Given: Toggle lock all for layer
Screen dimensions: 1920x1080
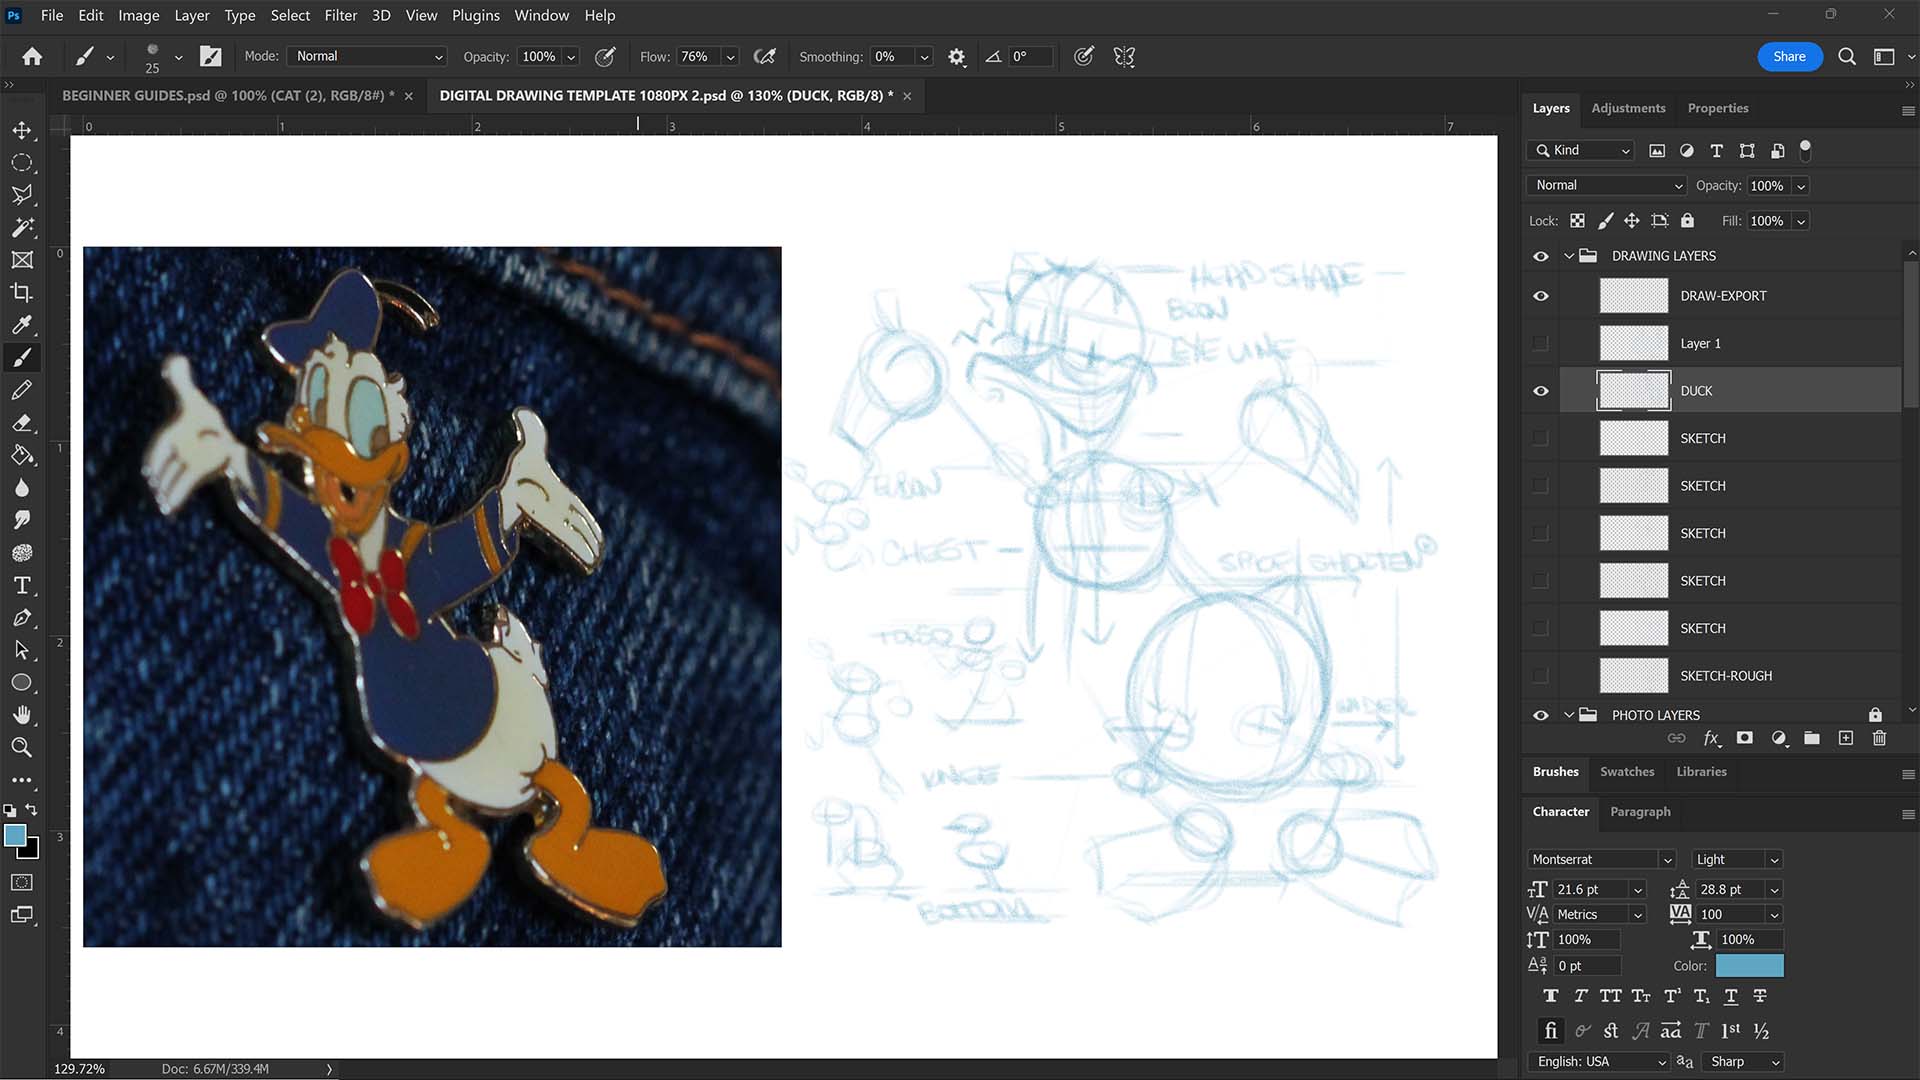Looking at the screenshot, I should coord(1687,221).
